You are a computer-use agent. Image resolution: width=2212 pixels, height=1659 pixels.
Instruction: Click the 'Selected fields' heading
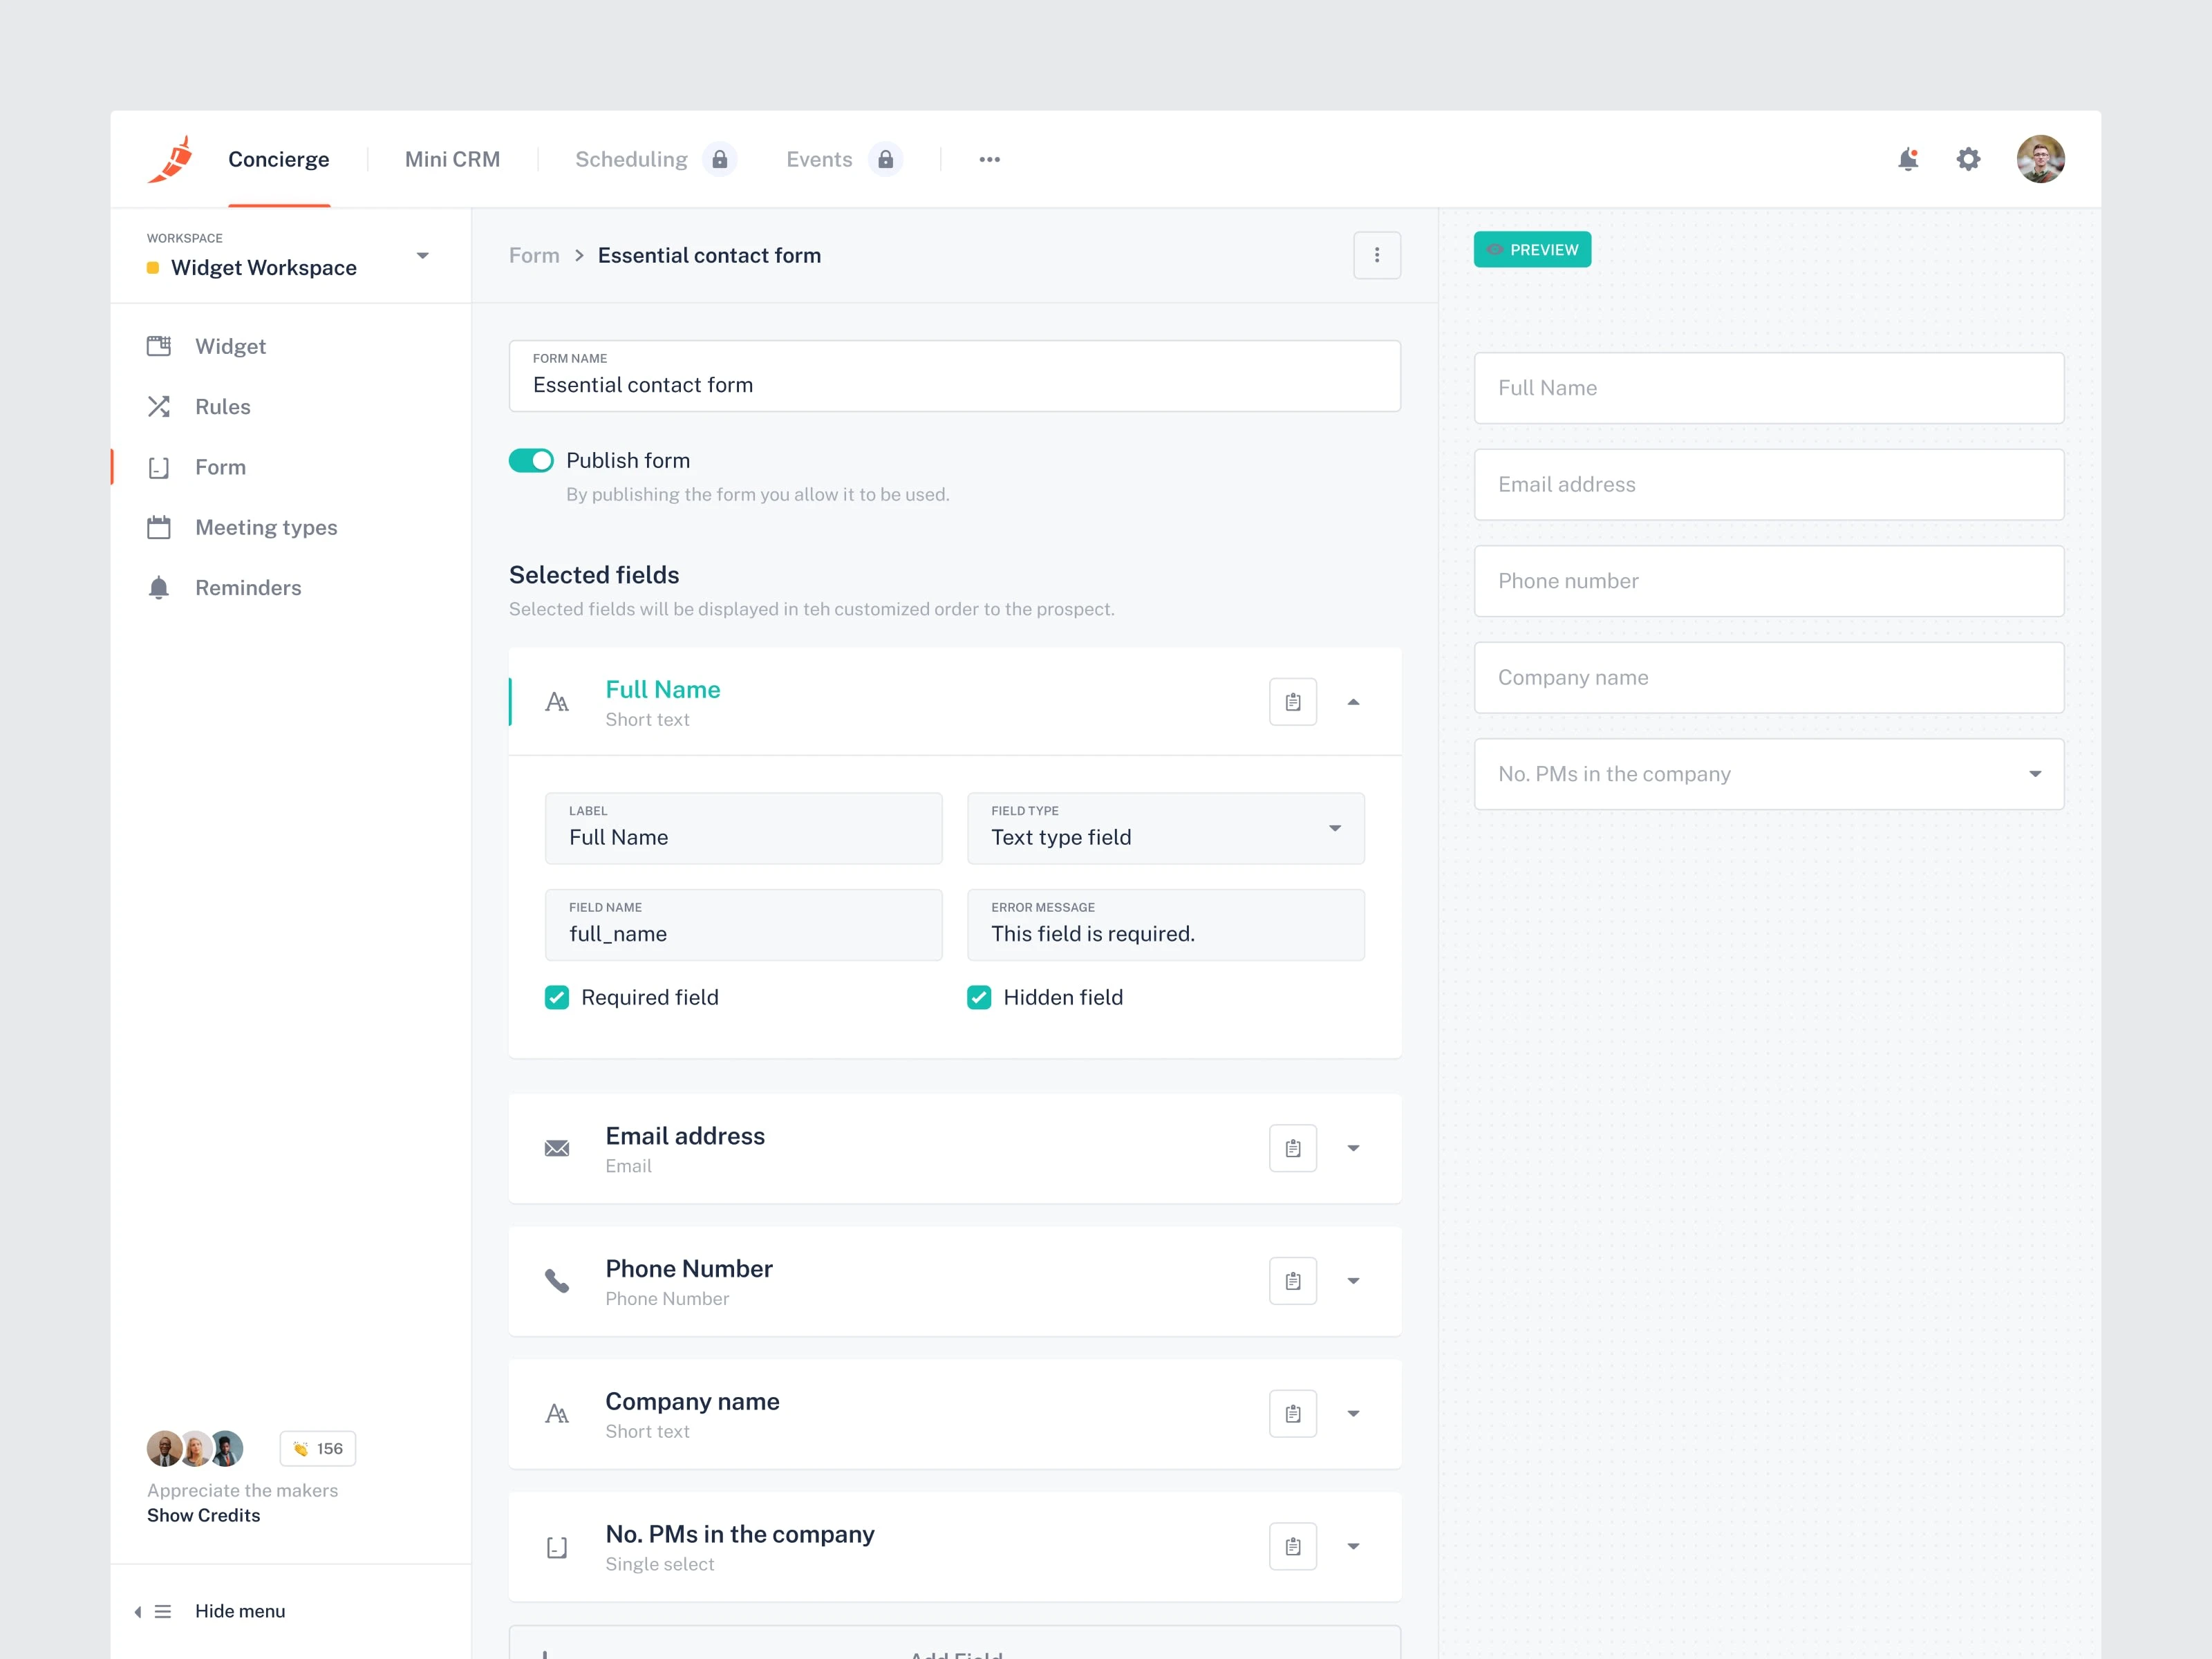click(594, 575)
